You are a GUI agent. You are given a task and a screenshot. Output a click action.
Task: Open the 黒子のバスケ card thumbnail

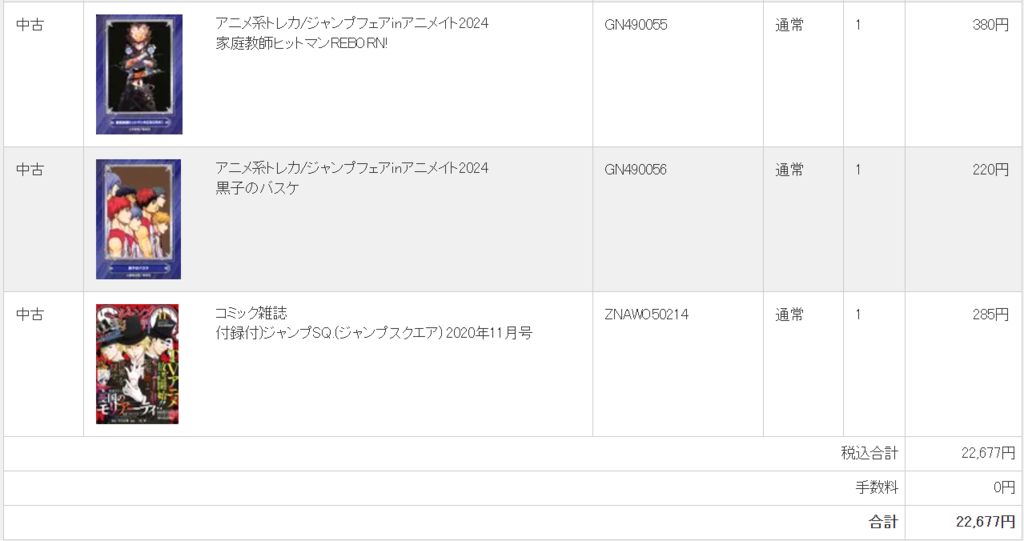[138, 220]
